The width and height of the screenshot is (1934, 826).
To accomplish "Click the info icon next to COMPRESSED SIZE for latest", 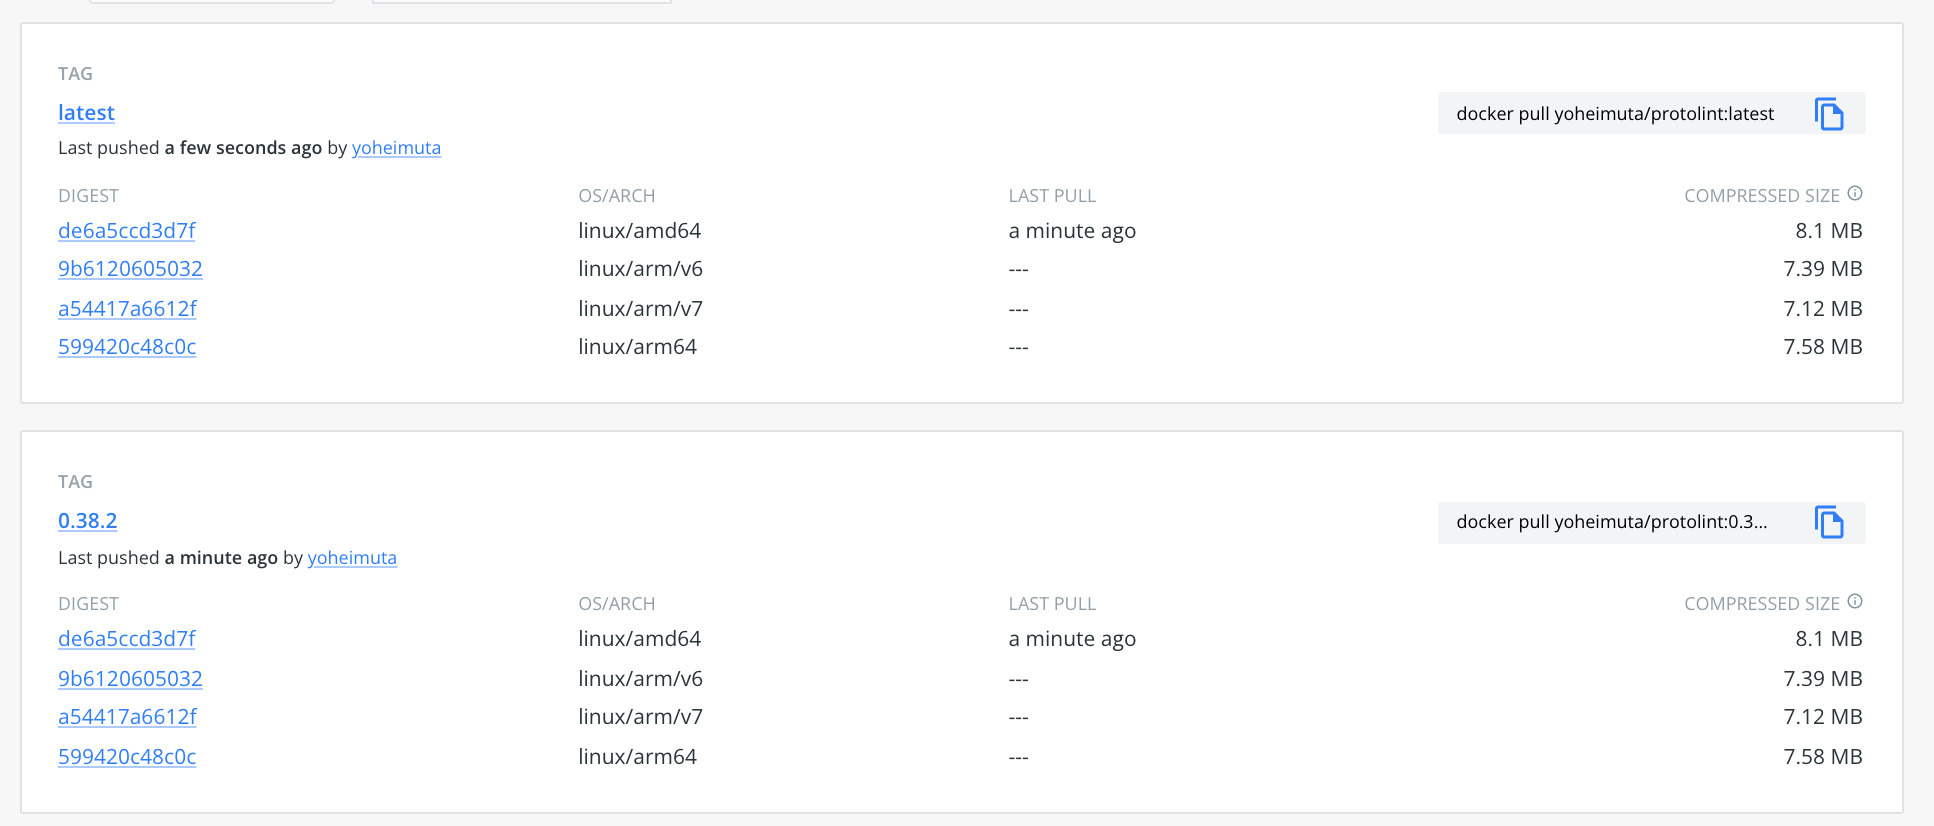I will [x=1857, y=192].
